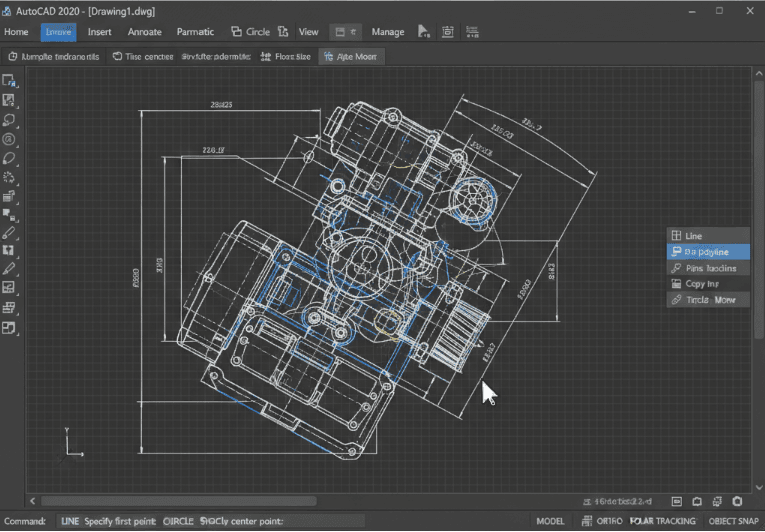Screen dimensions: 765x532
Task: Click the Strvfcte pdermtle button
Action: click(216, 57)
